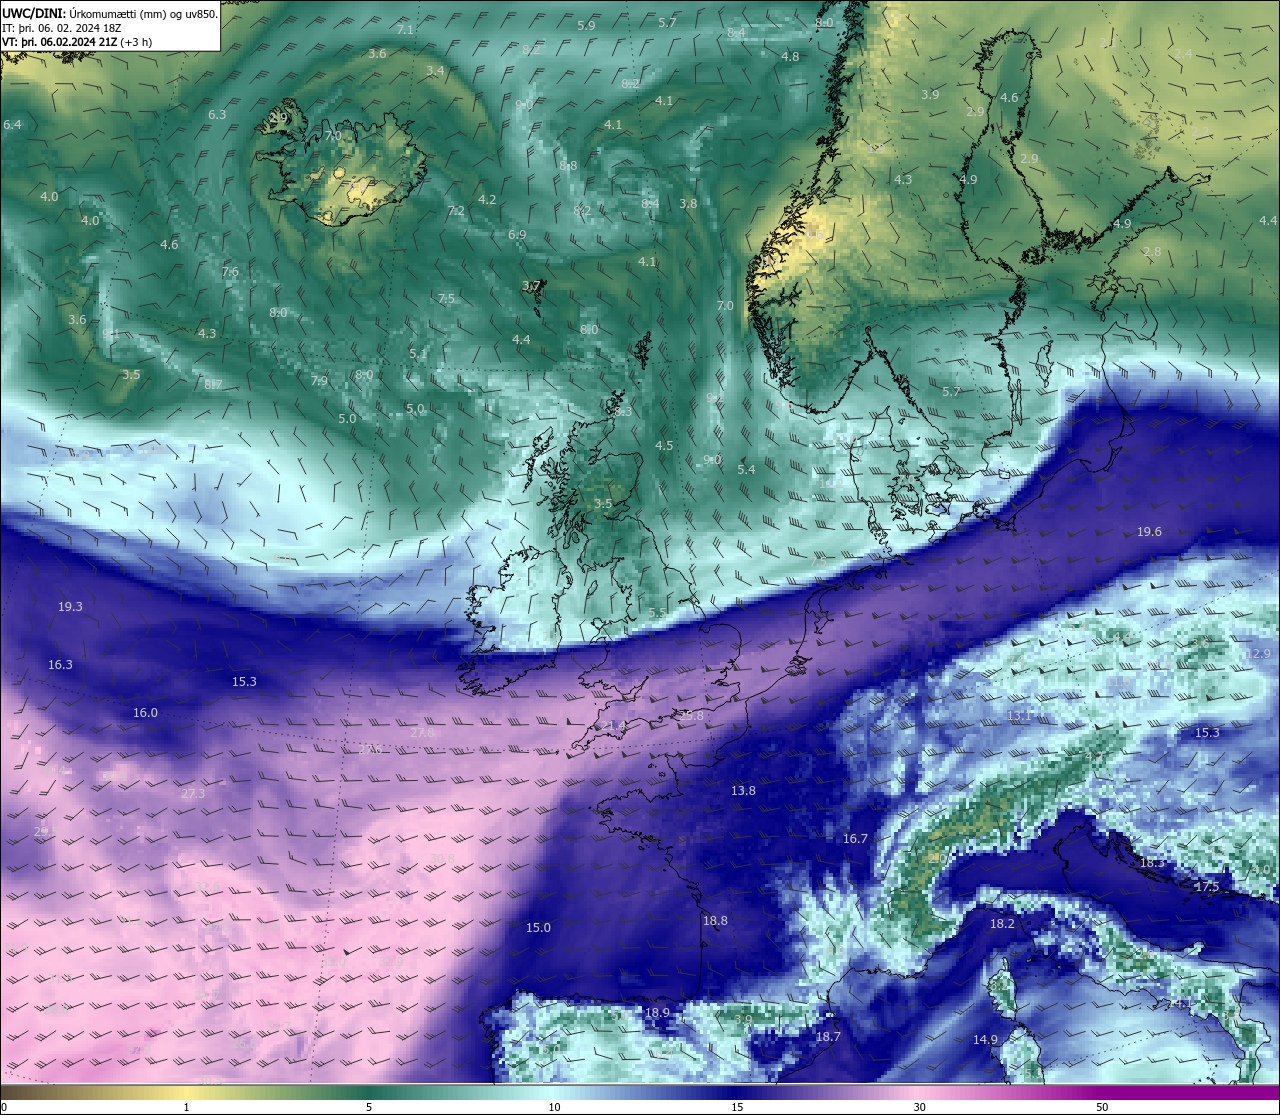Click the 15.0 value on the map
This screenshot has width=1280, height=1115.
pos(538,928)
